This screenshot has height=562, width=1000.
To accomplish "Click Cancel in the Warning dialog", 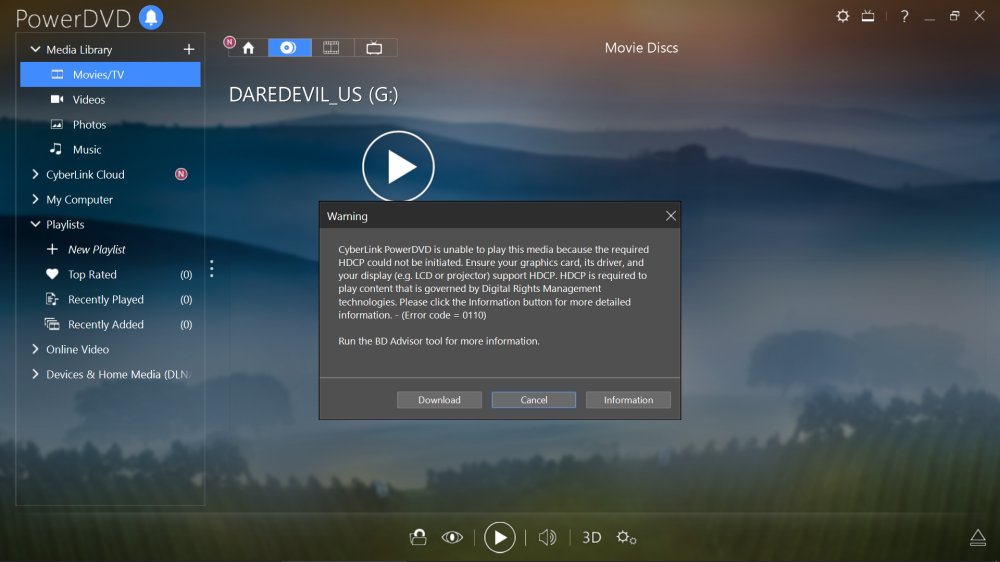I will pyautogui.click(x=533, y=399).
